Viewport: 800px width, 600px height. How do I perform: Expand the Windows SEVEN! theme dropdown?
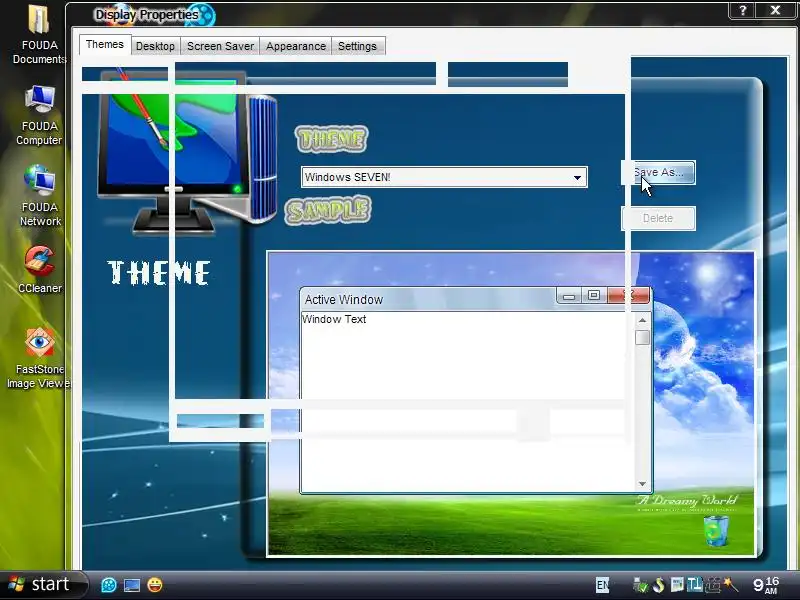point(577,178)
